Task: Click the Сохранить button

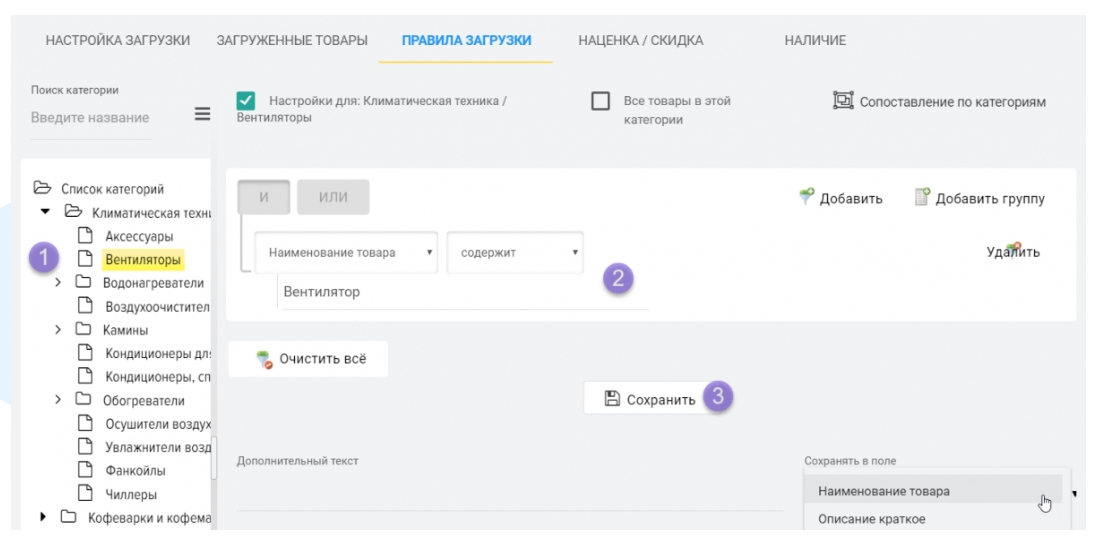Action: [x=649, y=399]
